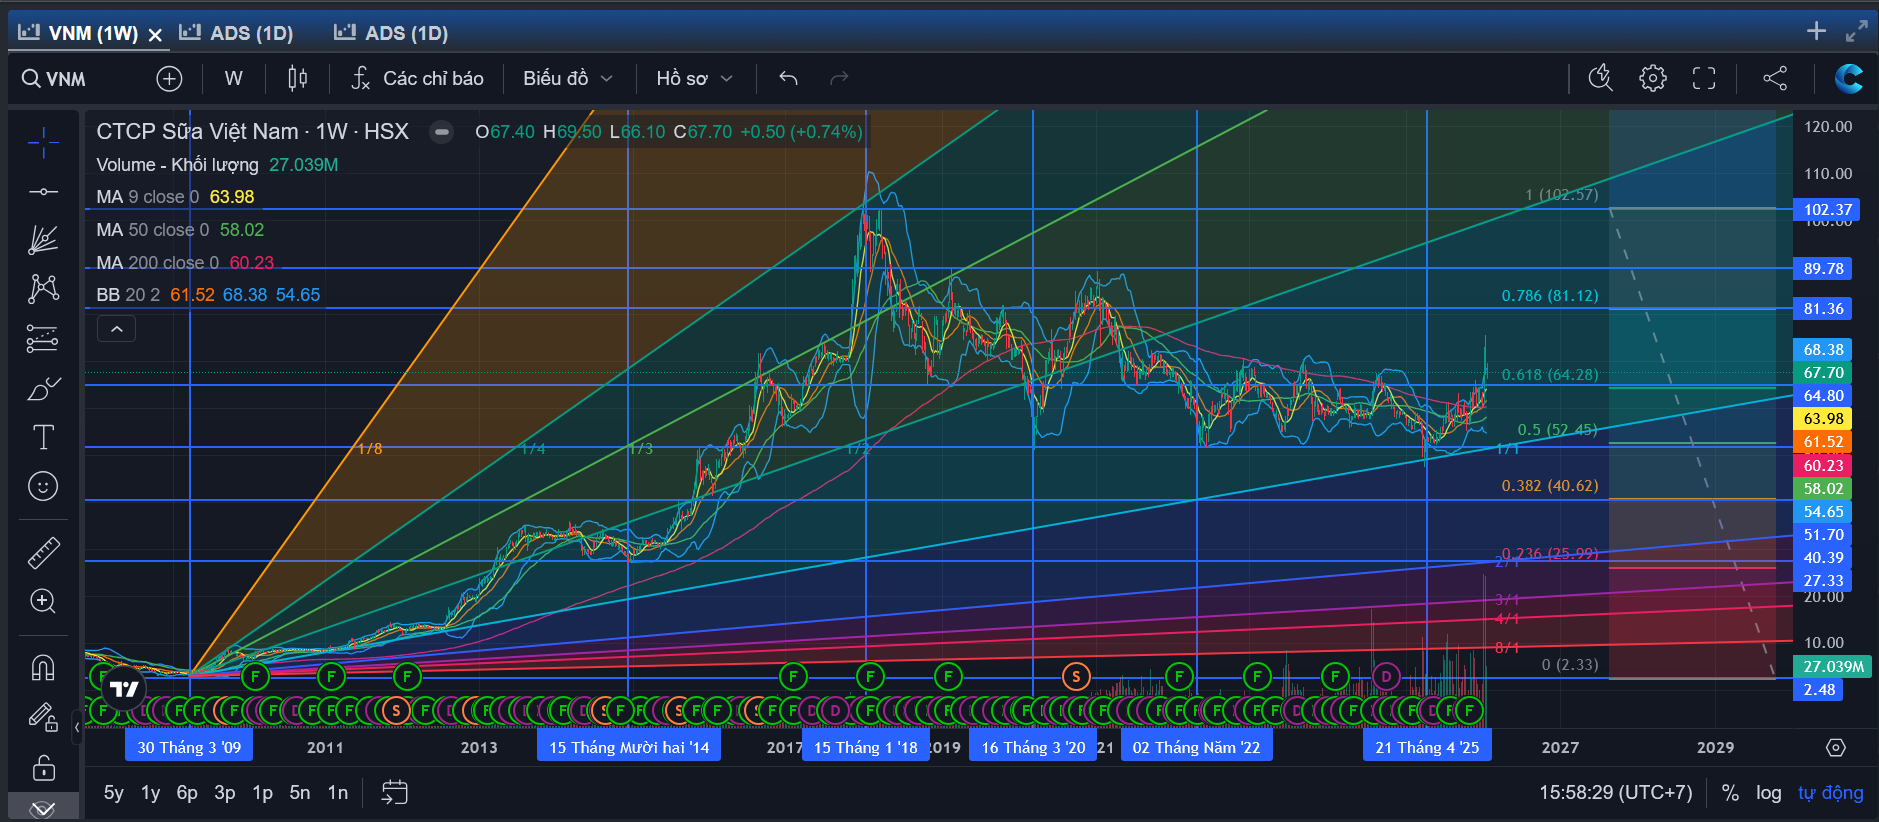The height and width of the screenshot is (822, 1879).
Task: Open chart settings gear
Action: (1653, 78)
